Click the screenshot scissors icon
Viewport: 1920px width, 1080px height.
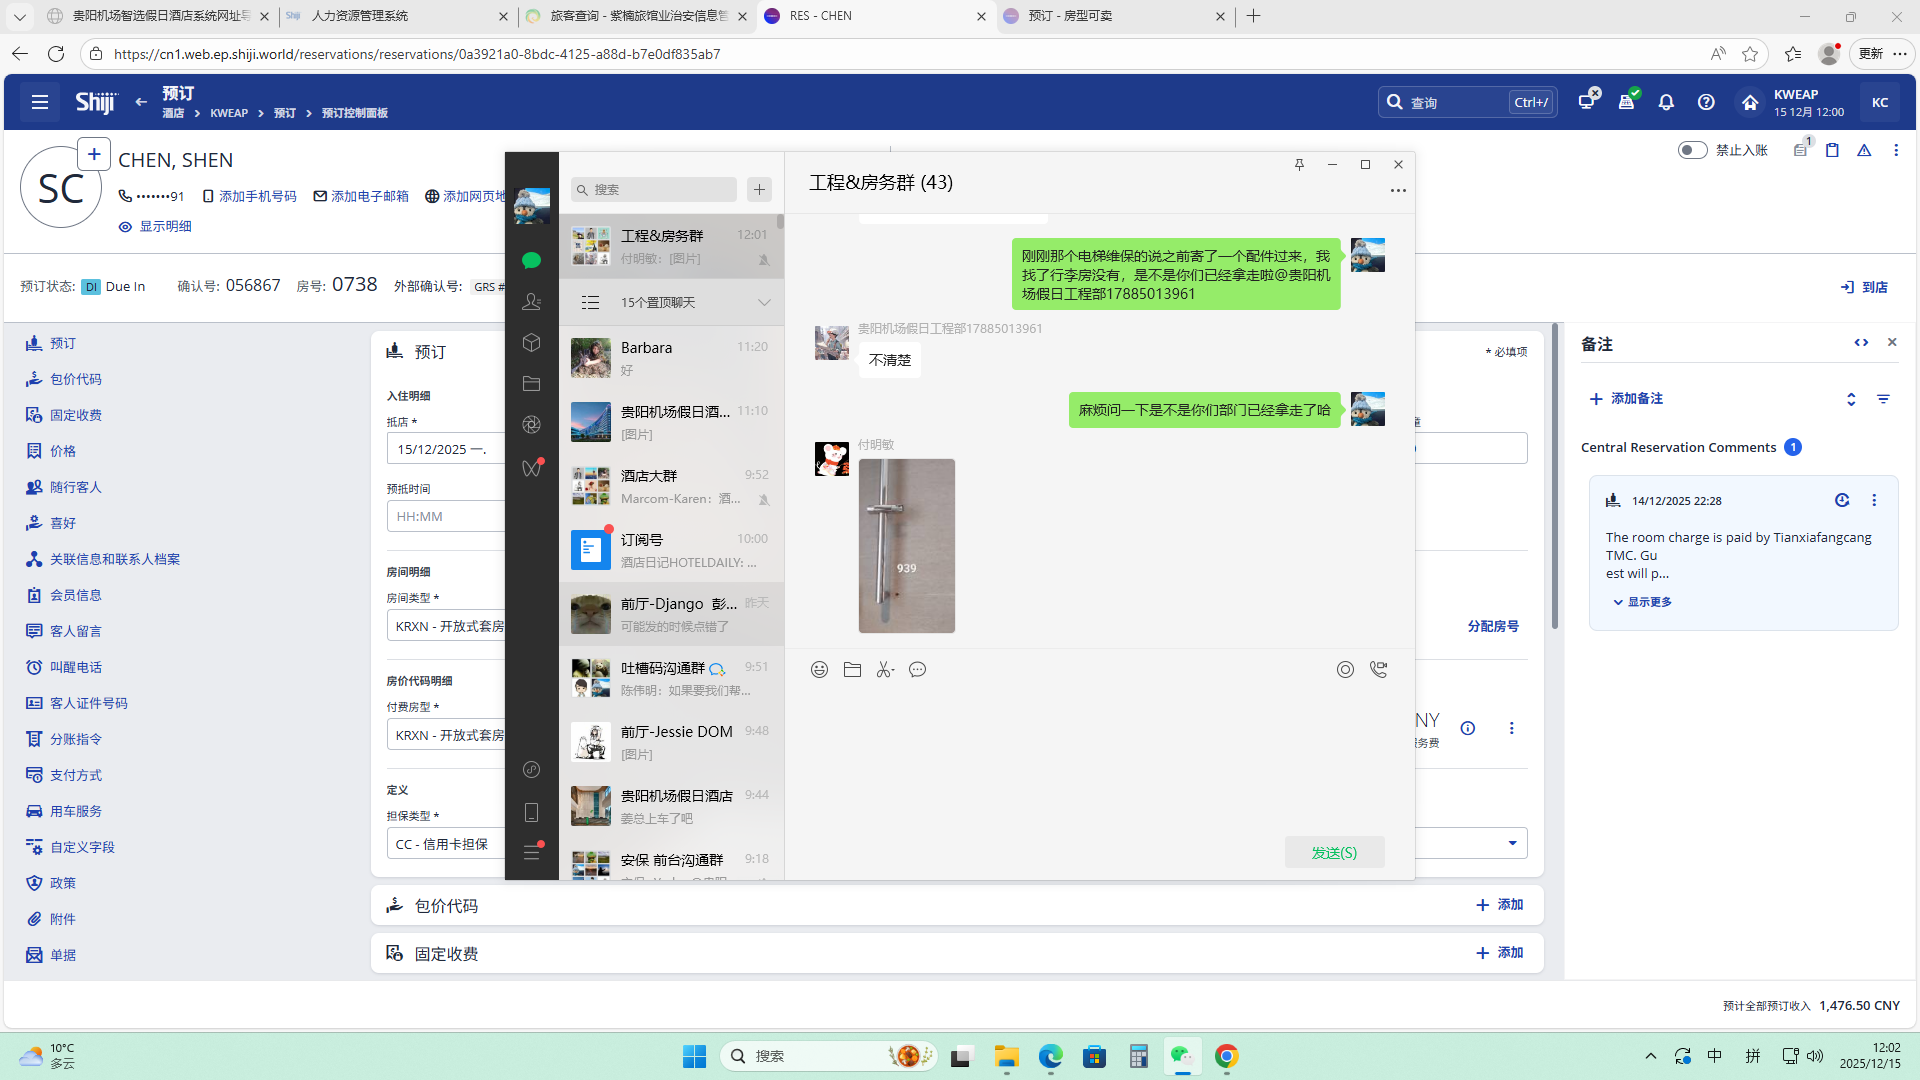click(x=884, y=670)
